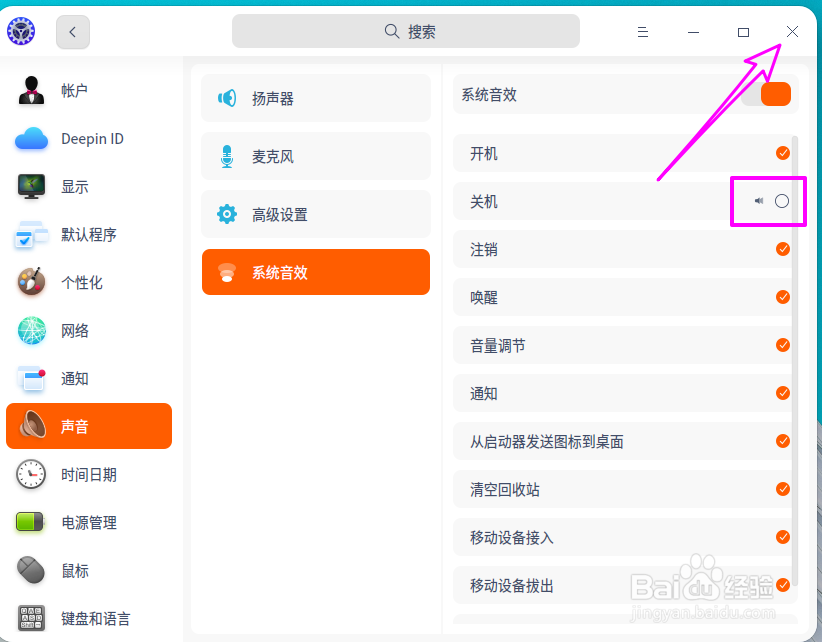The image size is (822, 642).
Task: Click the 帐户 account avatar icon
Action: tap(31, 90)
